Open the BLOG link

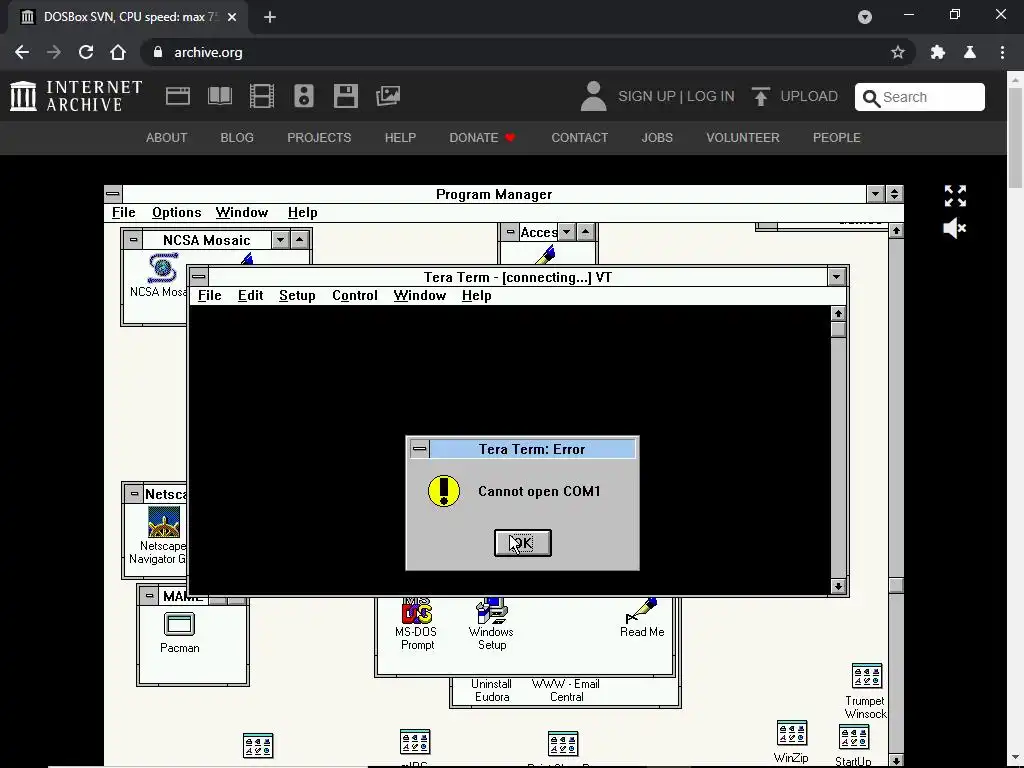point(237,138)
